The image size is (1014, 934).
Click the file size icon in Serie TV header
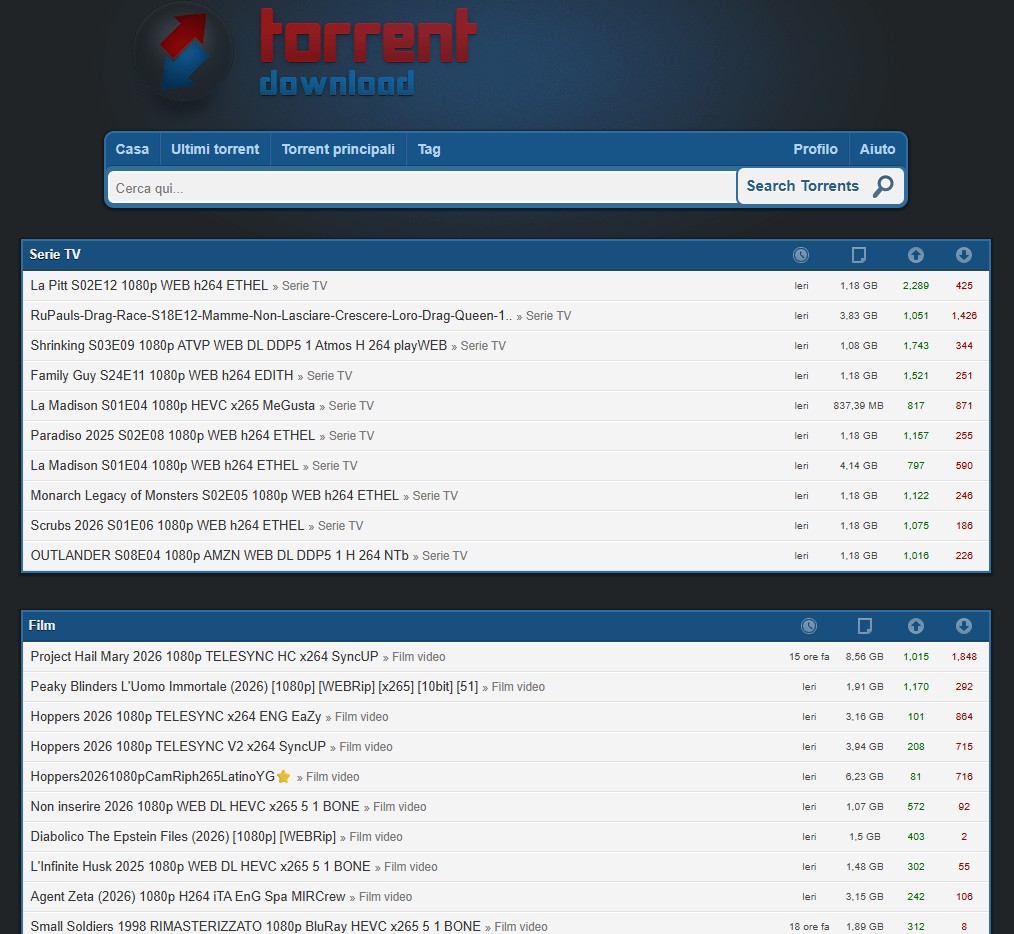click(858, 255)
